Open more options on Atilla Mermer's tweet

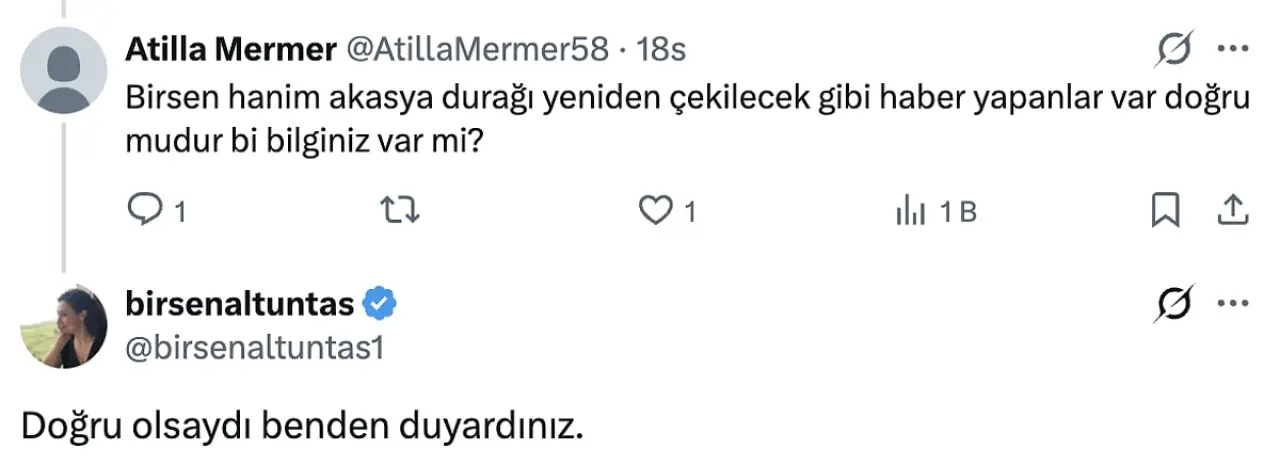[1231, 49]
